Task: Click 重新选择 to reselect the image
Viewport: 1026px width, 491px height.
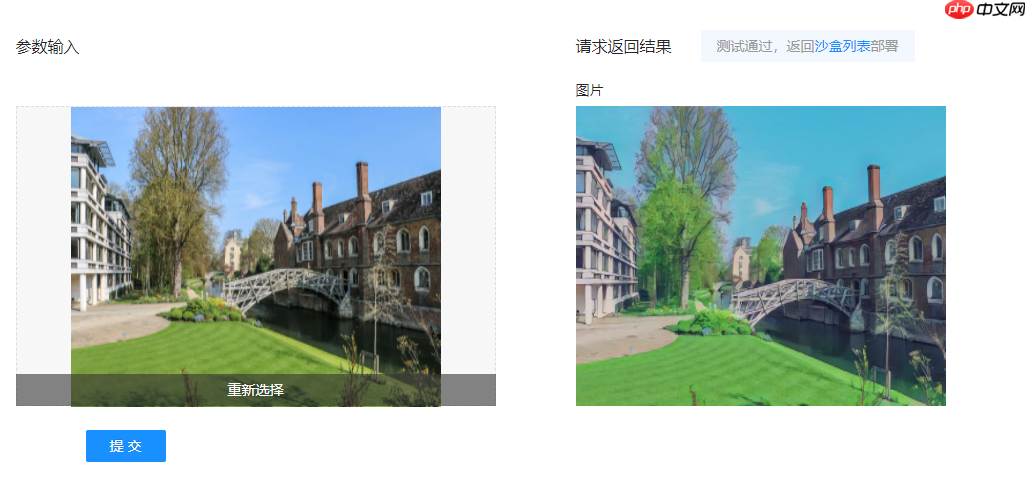Action: coord(255,390)
